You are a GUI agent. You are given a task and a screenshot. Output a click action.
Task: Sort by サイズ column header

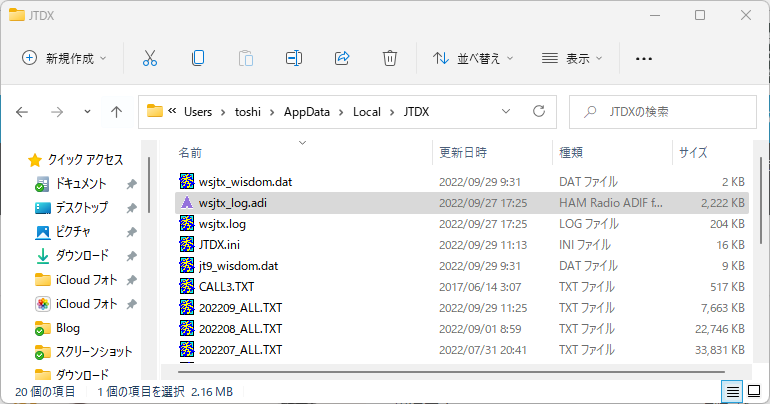(x=693, y=153)
